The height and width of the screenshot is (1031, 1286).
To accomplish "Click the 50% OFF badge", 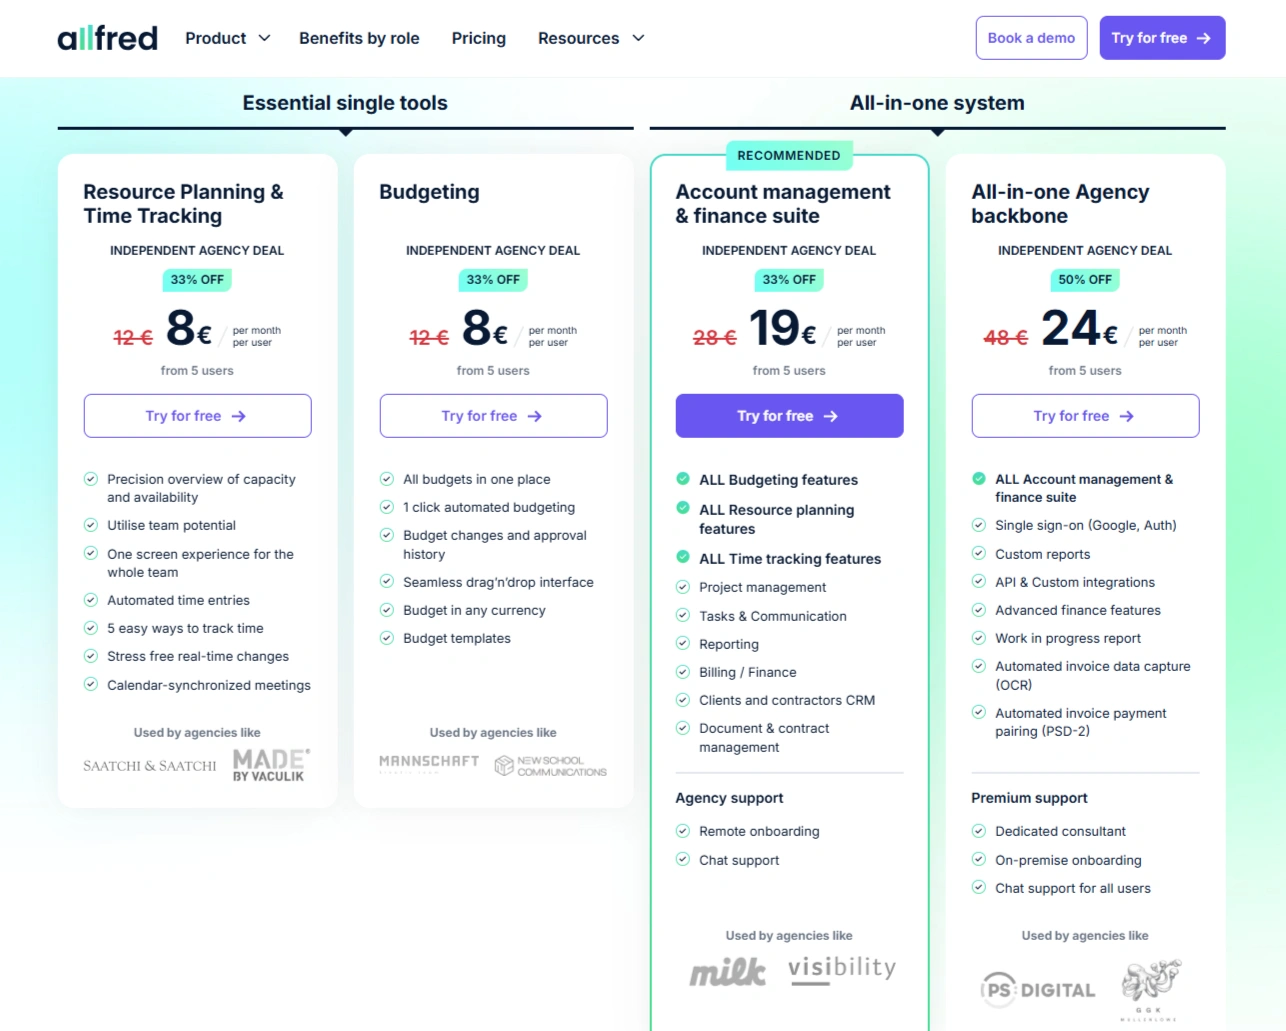I will pos(1084,280).
